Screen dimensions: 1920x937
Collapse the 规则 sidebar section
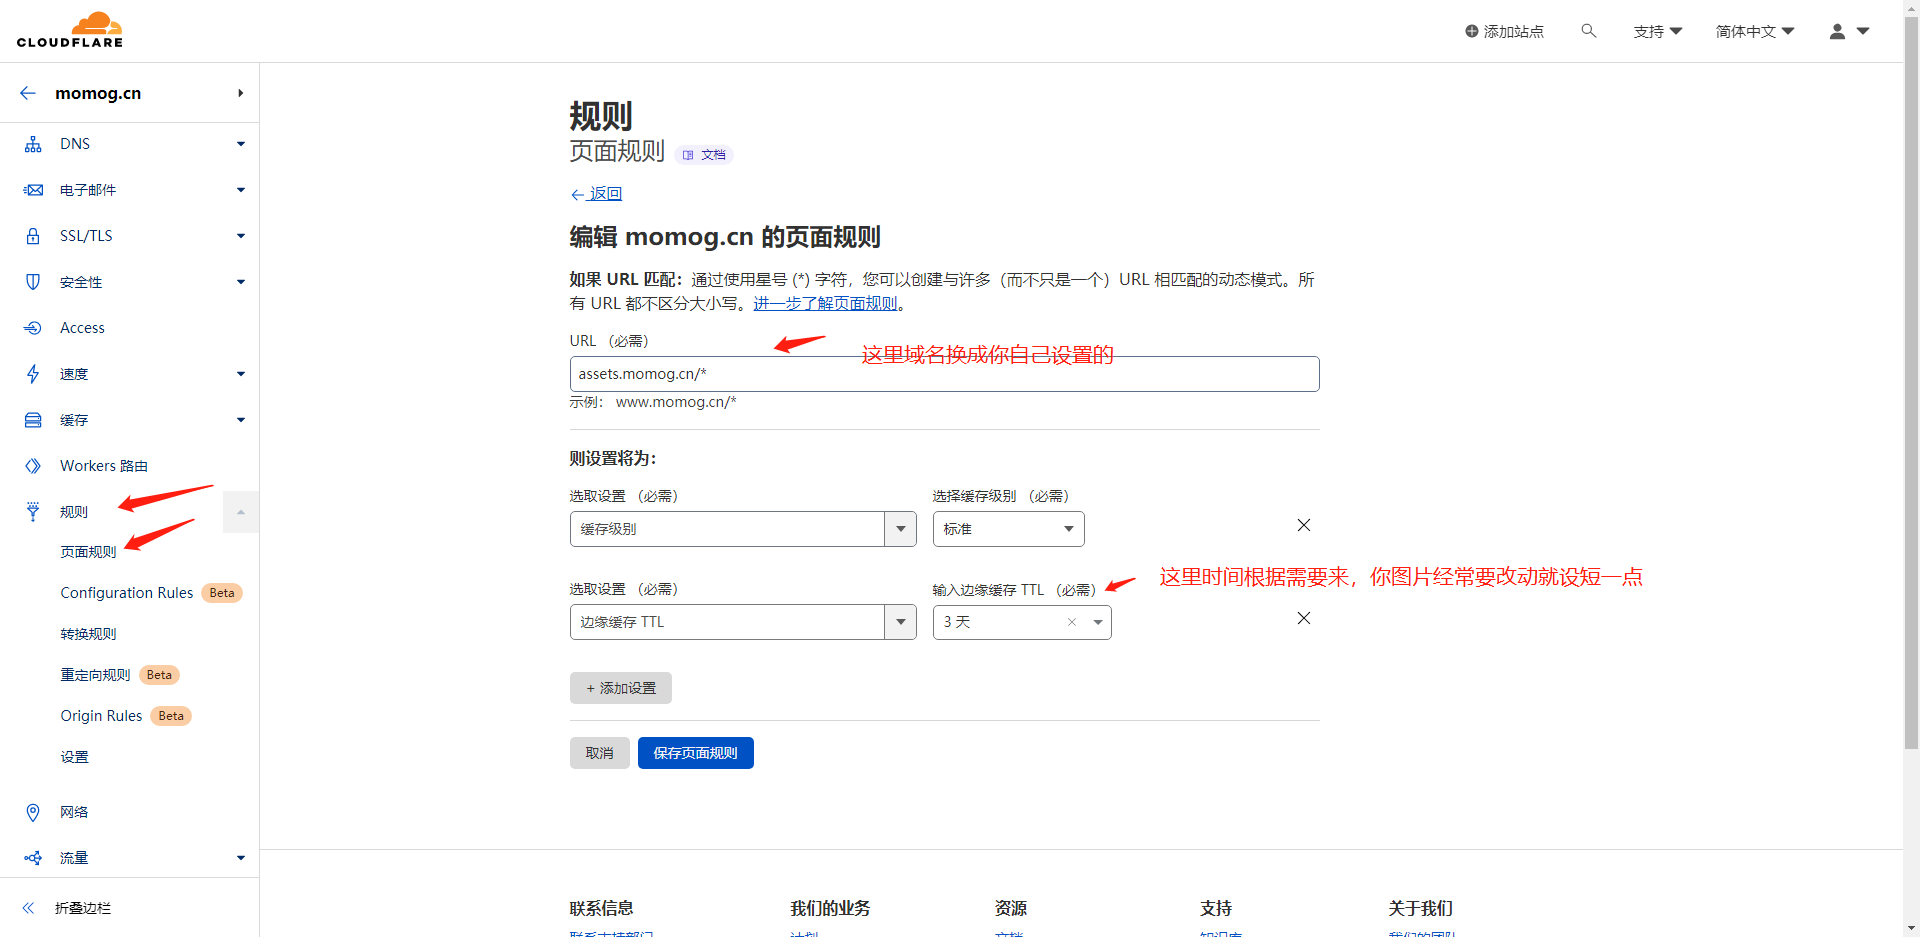tap(240, 512)
